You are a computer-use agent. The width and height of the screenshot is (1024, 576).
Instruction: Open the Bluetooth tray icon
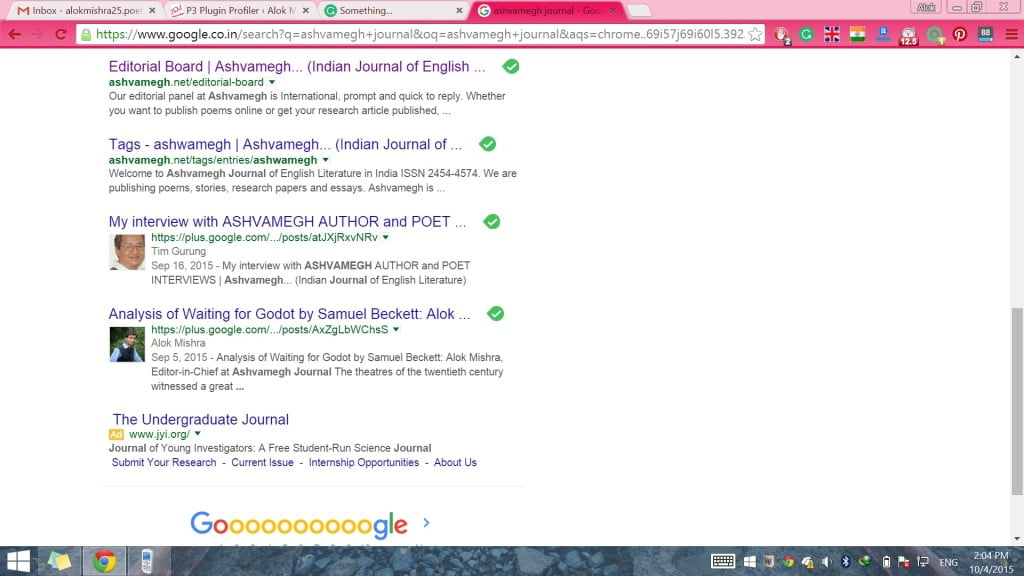click(x=846, y=562)
